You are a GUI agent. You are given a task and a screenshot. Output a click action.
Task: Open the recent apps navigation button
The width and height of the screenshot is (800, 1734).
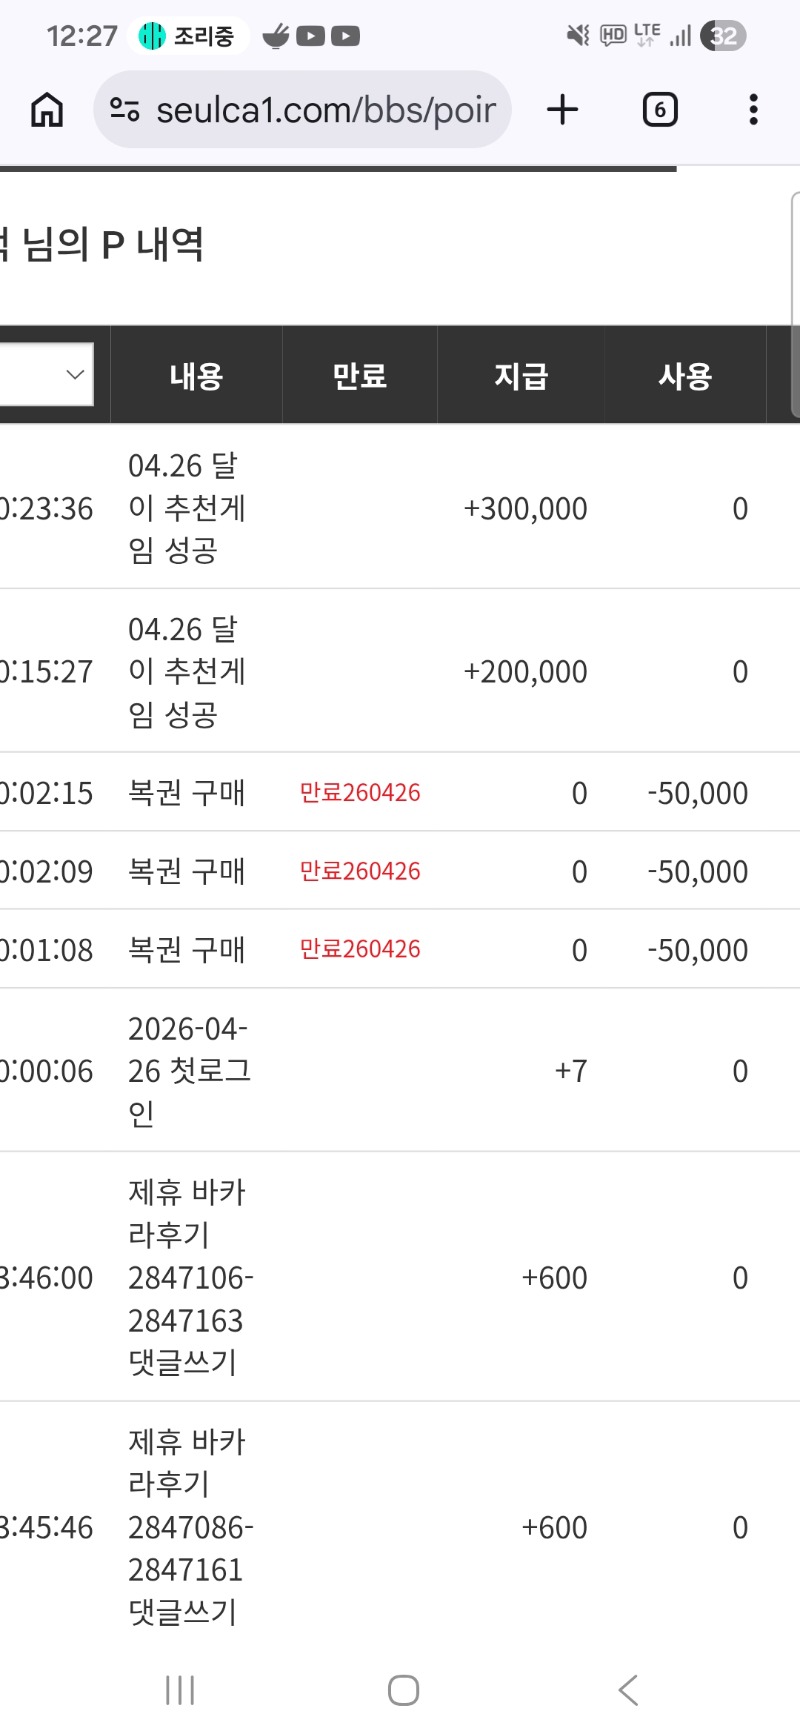click(x=180, y=1690)
